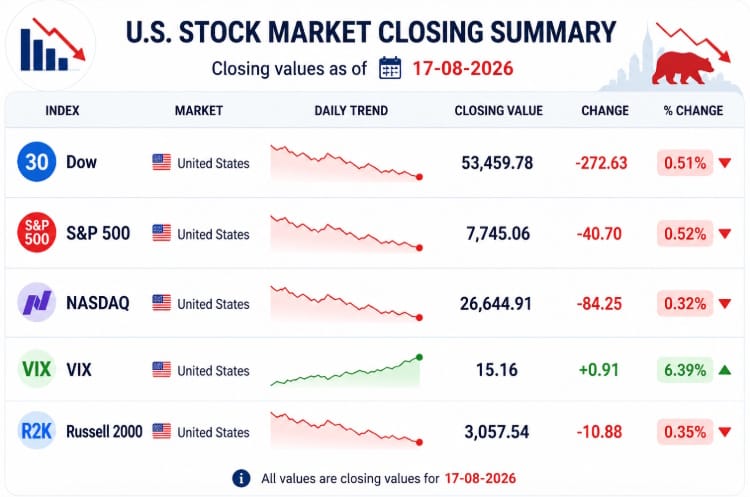750x497 pixels.
Task: Click the S&P 500 0.52% change badge
Action: pos(685,233)
